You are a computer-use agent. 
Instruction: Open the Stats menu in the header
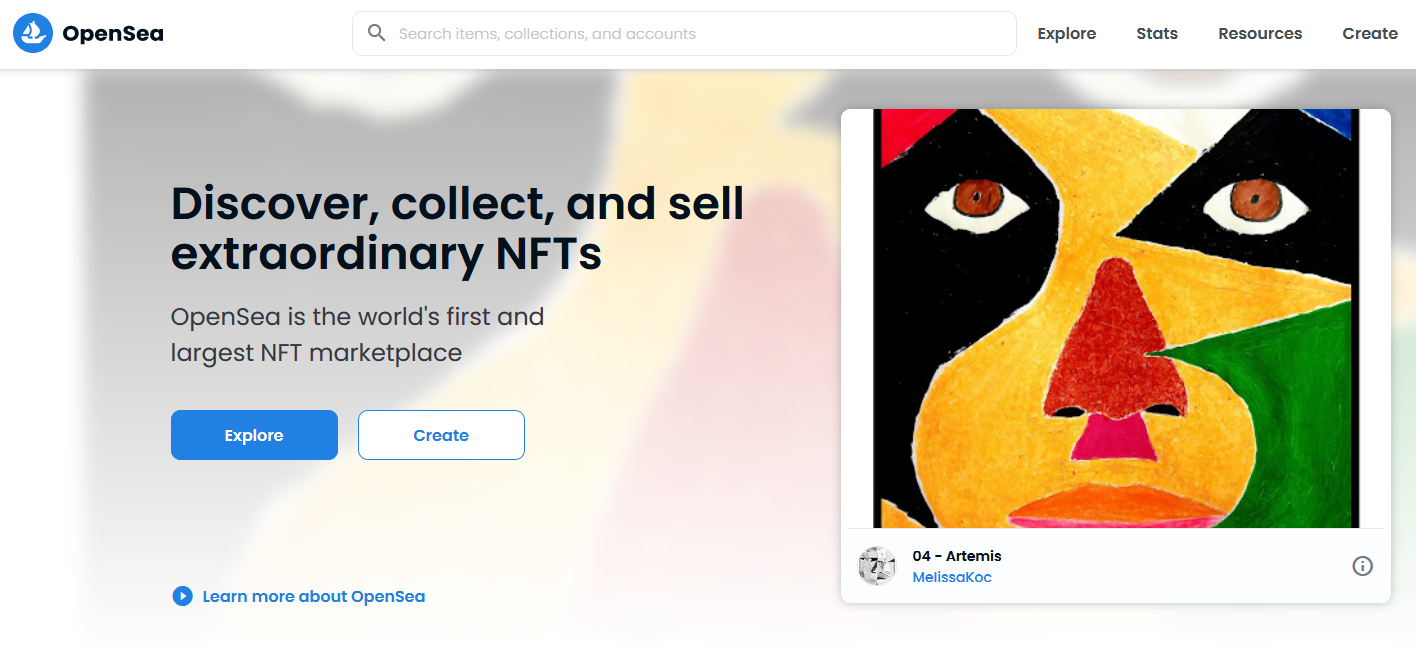(1157, 34)
